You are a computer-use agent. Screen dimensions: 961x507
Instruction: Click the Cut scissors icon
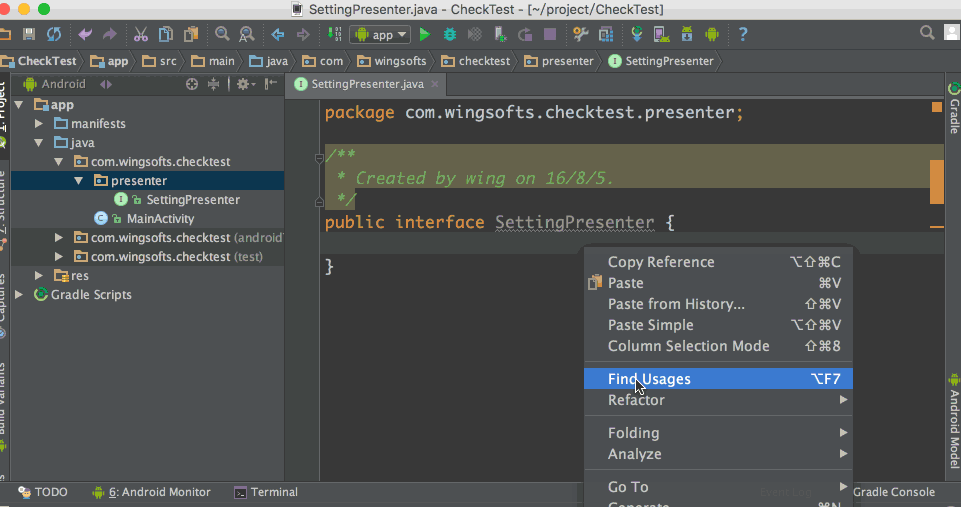(x=140, y=35)
